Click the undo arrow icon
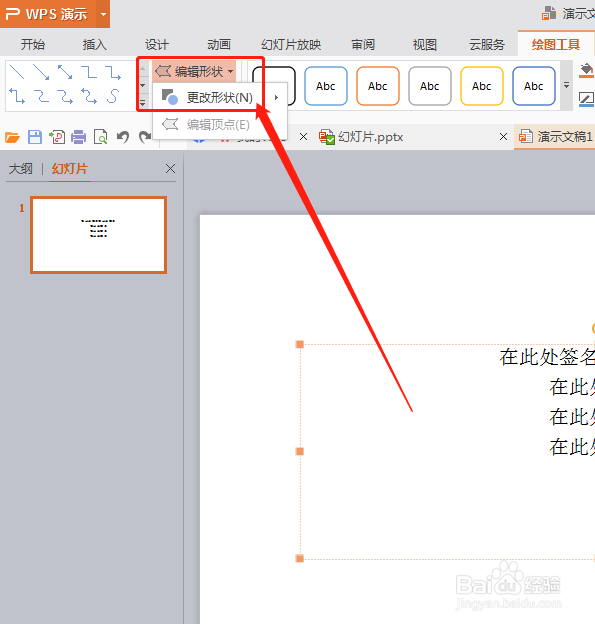Screen dimensions: 595x624 pos(123,137)
